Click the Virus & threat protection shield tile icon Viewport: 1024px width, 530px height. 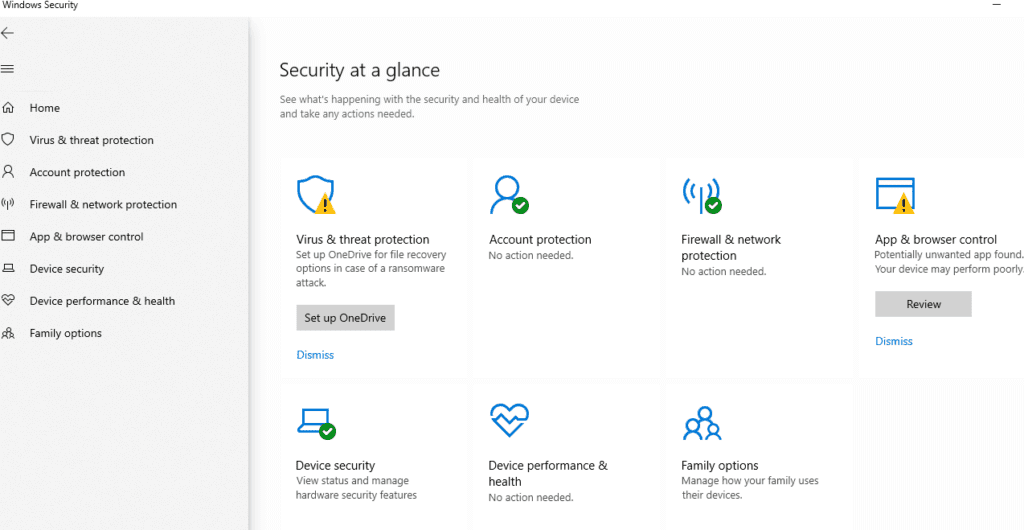pyautogui.click(x=316, y=195)
